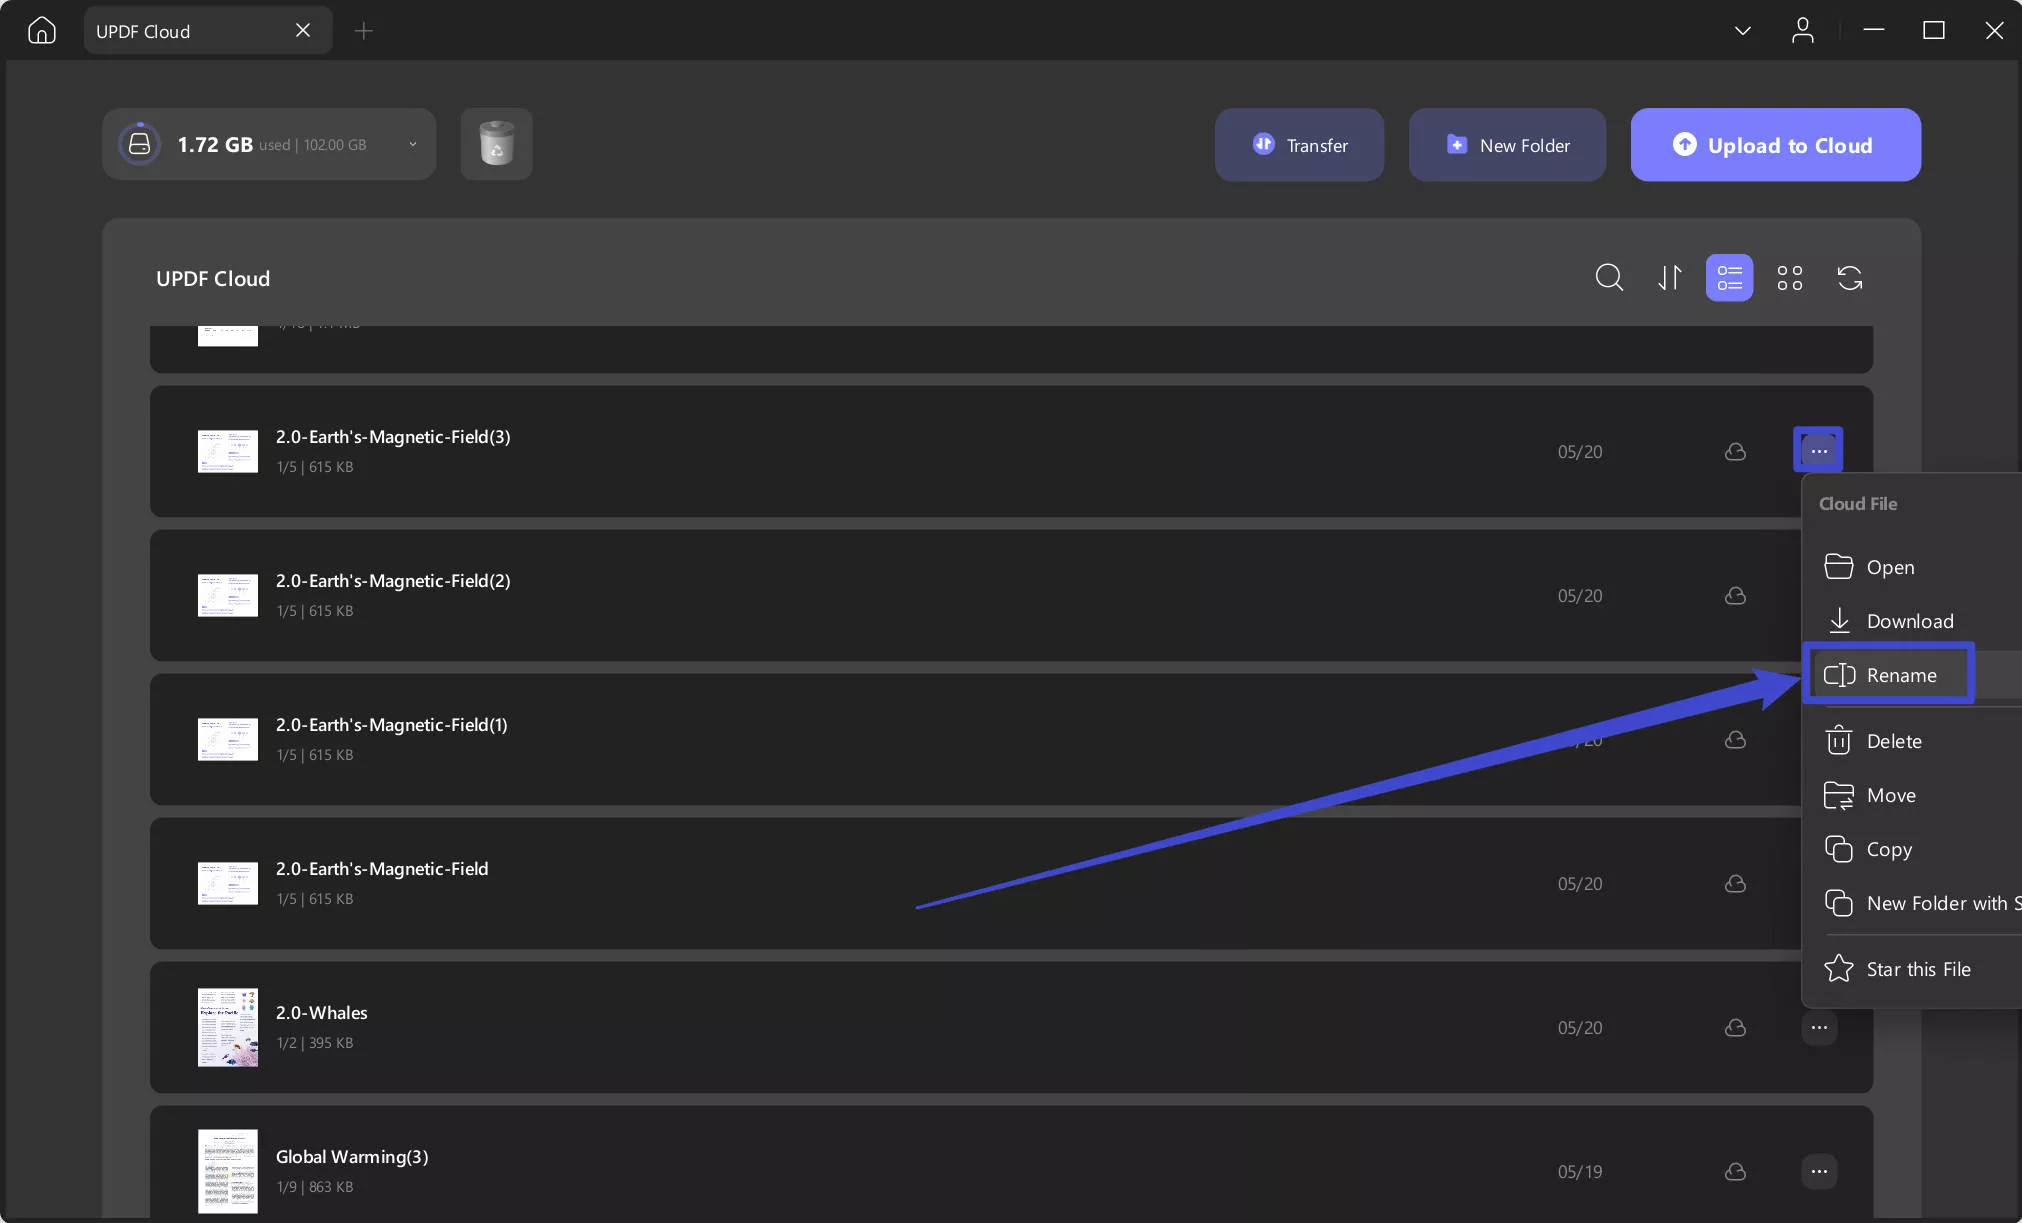Close the UPDF Cloud tab
The width and height of the screenshot is (2022, 1223).
tap(303, 31)
